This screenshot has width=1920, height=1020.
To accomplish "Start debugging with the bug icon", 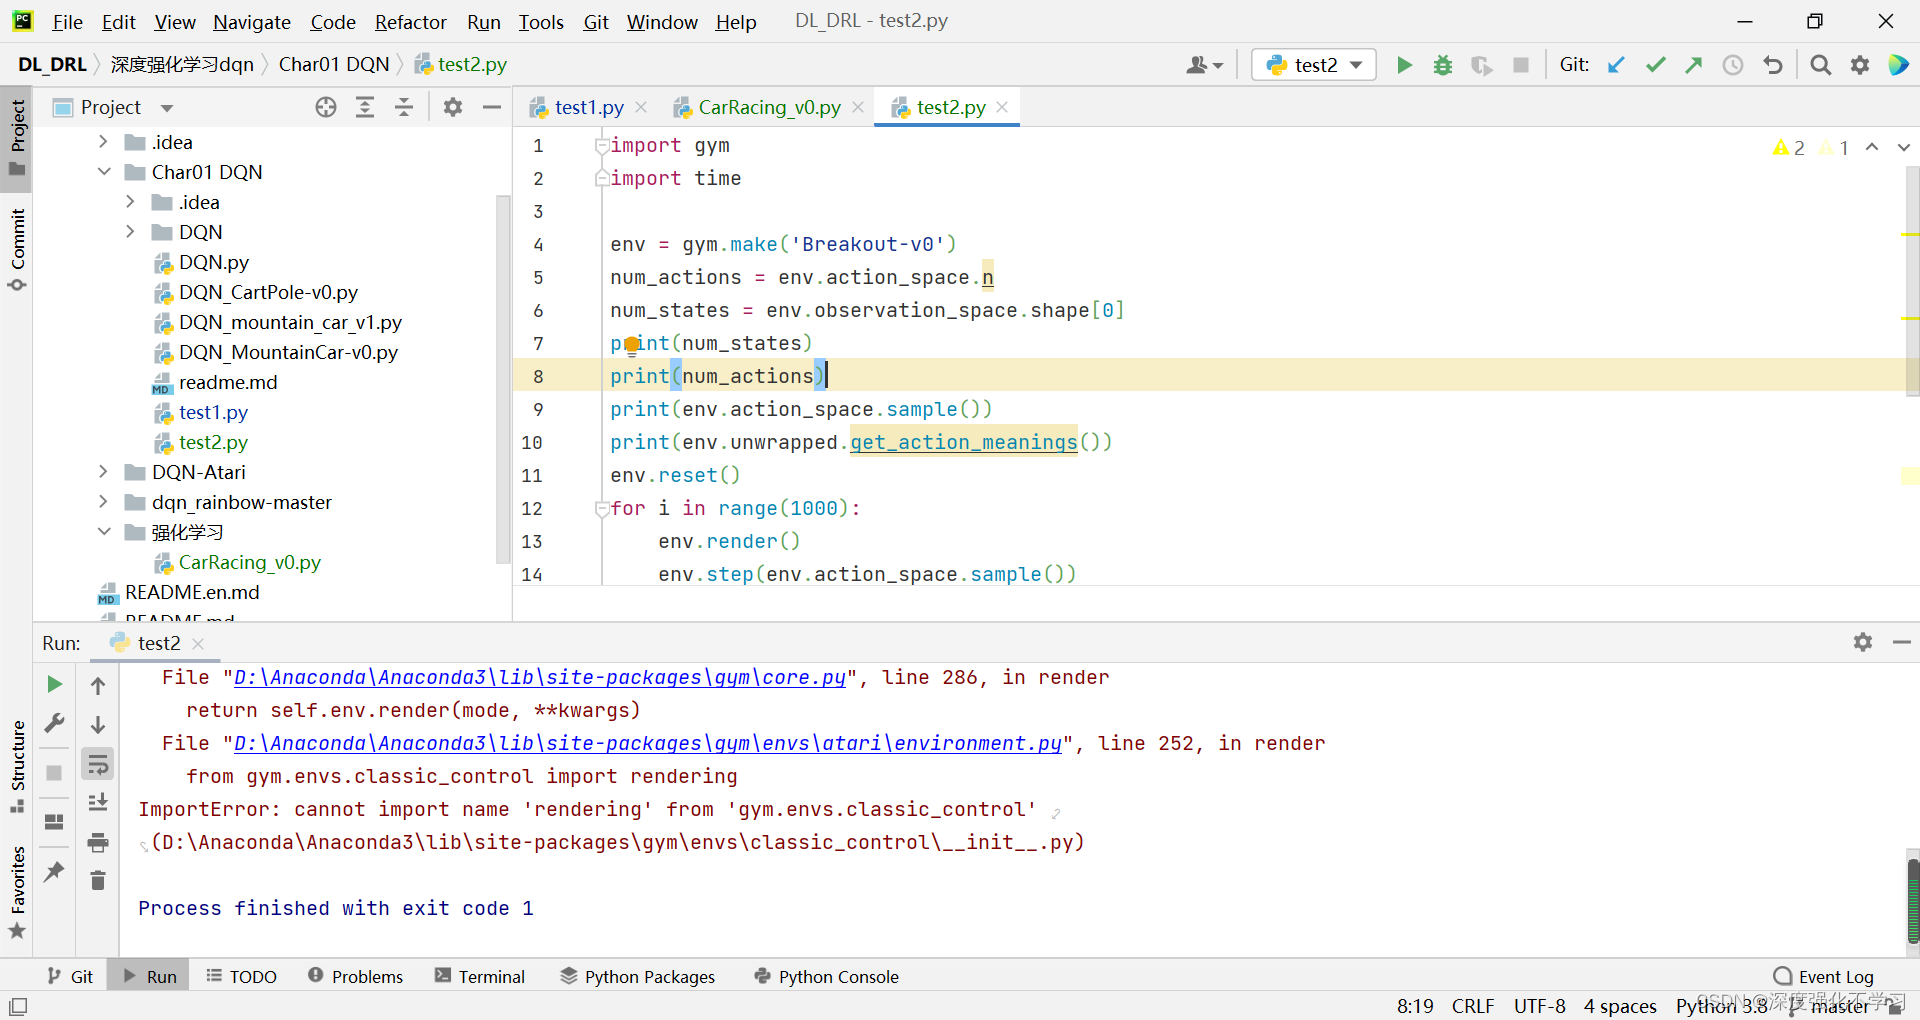I will click(x=1442, y=65).
